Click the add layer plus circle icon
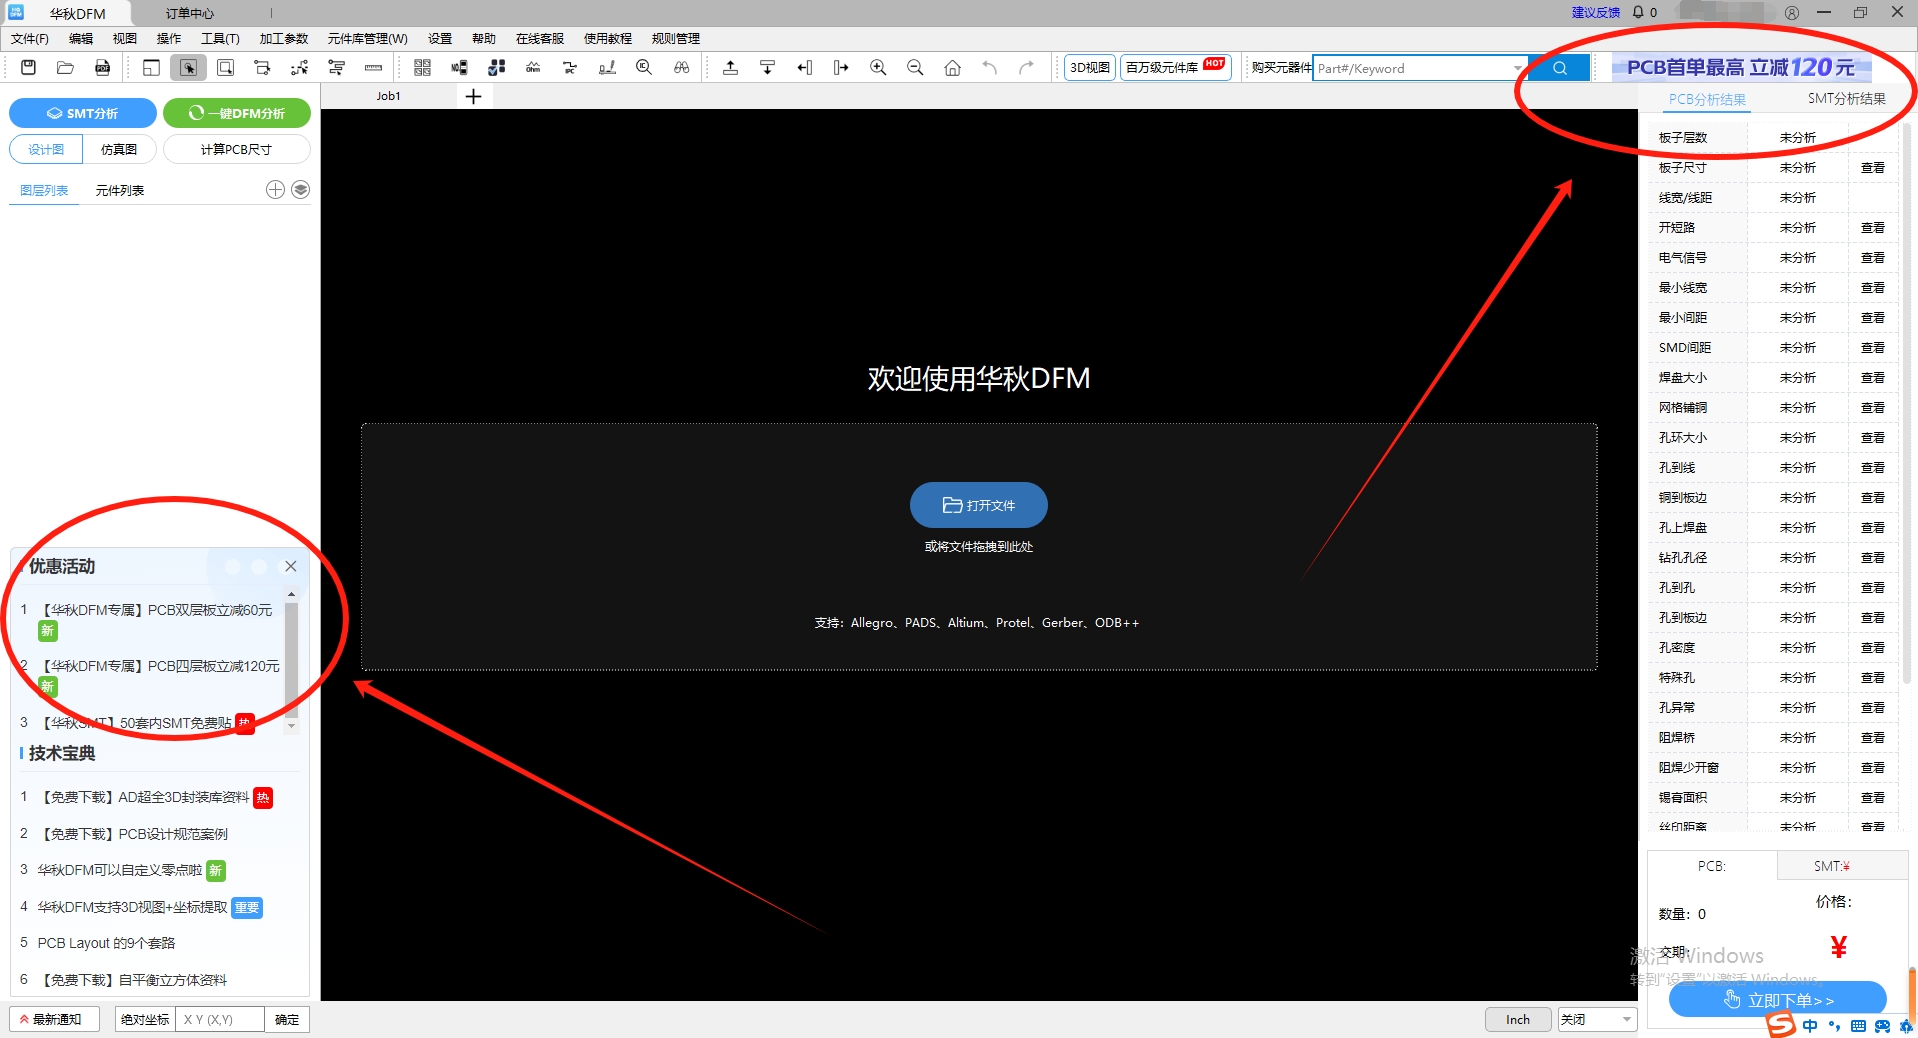Viewport: 1918px width, 1038px height. click(x=275, y=190)
